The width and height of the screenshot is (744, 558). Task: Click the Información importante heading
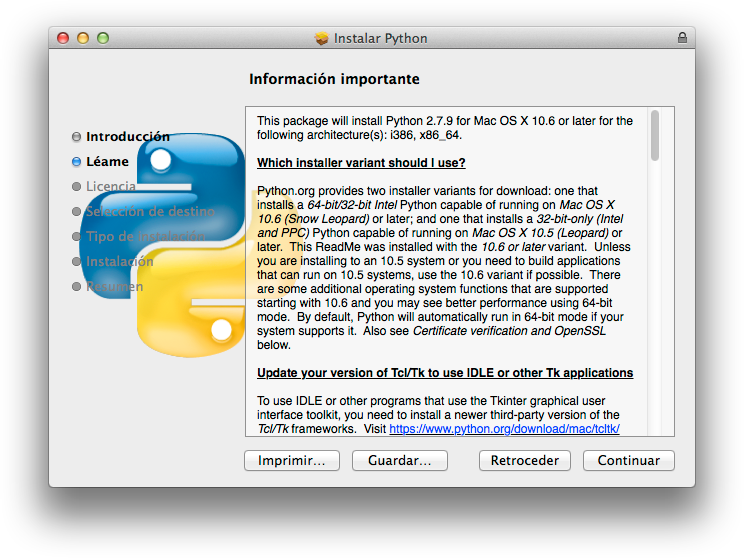(335, 79)
